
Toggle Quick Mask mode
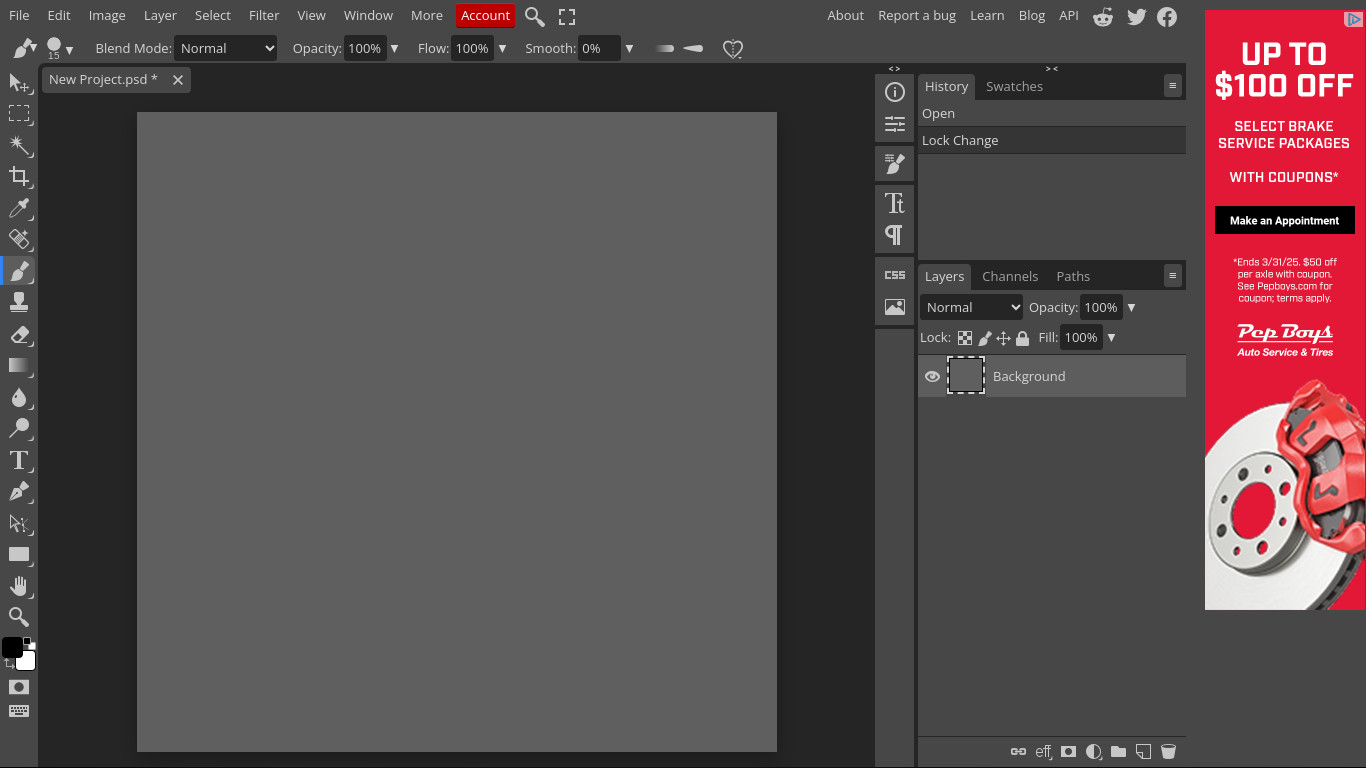point(19,687)
